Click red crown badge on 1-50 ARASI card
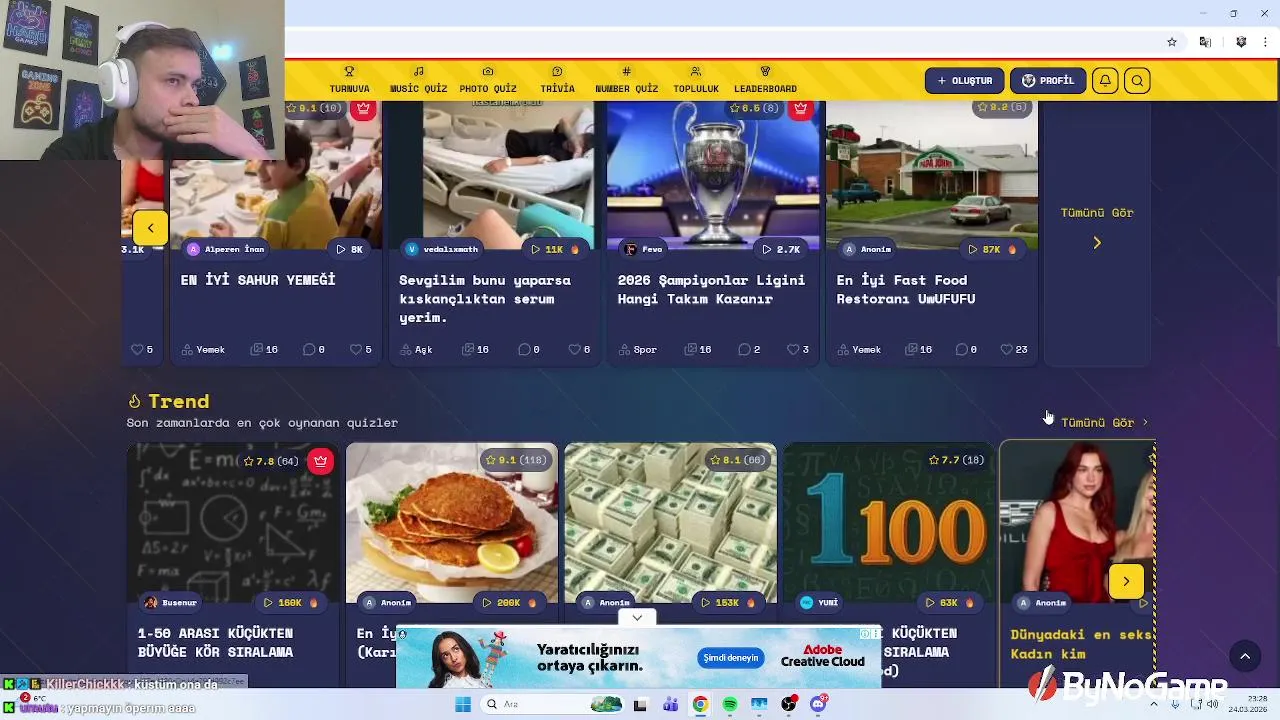 [x=320, y=461]
